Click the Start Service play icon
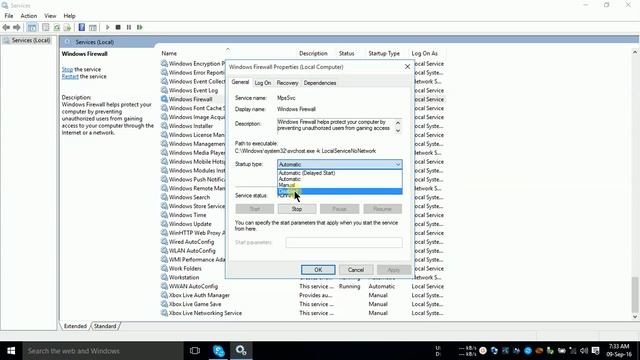Viewport: 640px width, 360px height. click(x=107, y=27)
